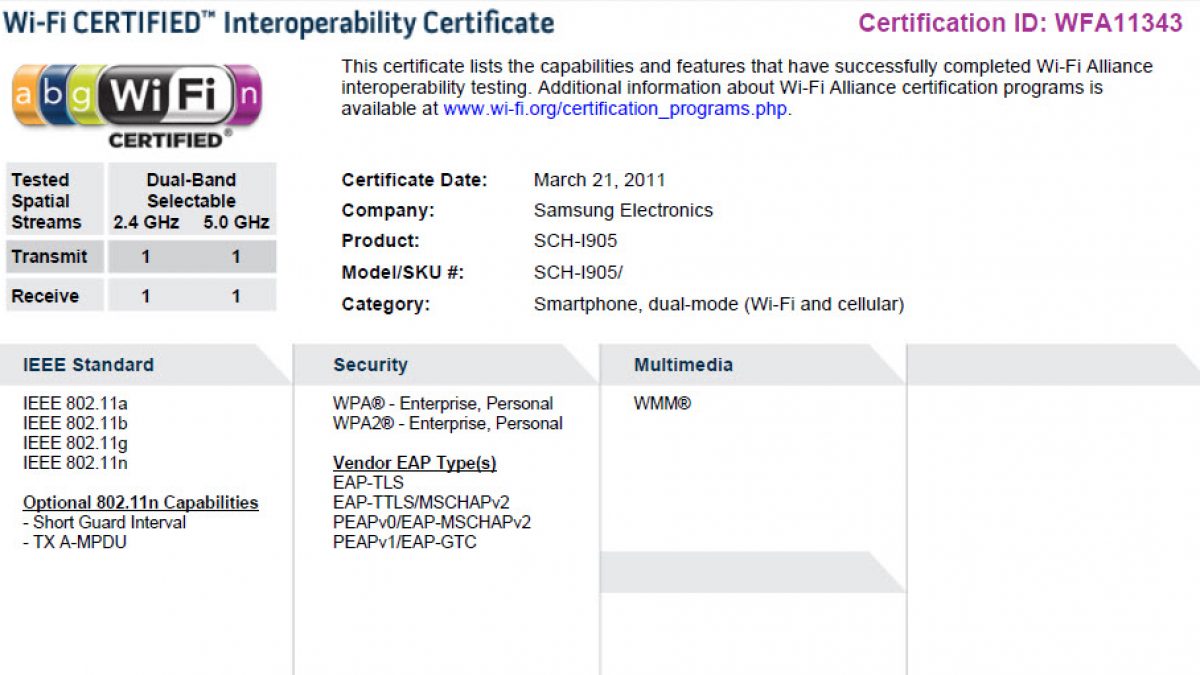Select the IEEE Standard column header
Viewport: 1200px width, 675px height.
[x=89, y=365]
